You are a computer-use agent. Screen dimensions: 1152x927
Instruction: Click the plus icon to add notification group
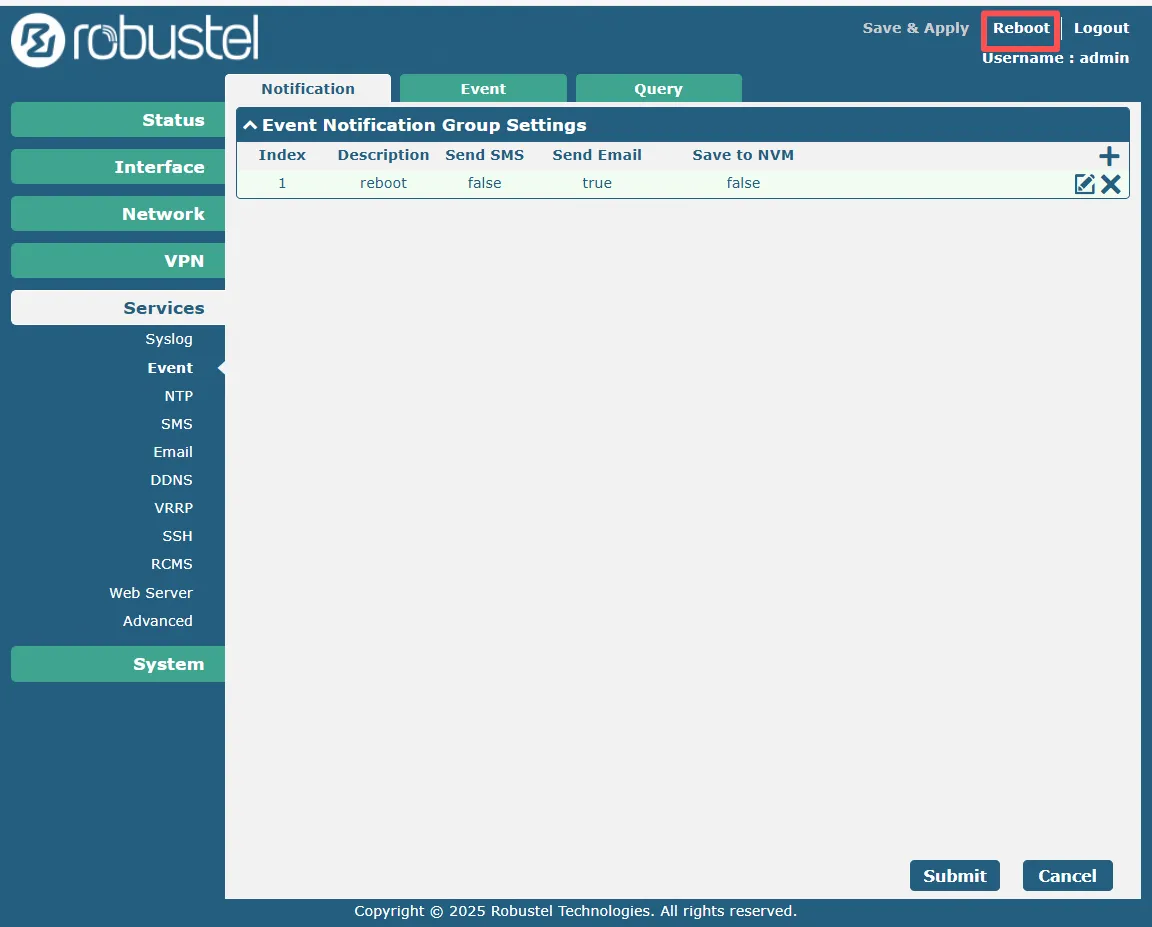[1109, 156]
